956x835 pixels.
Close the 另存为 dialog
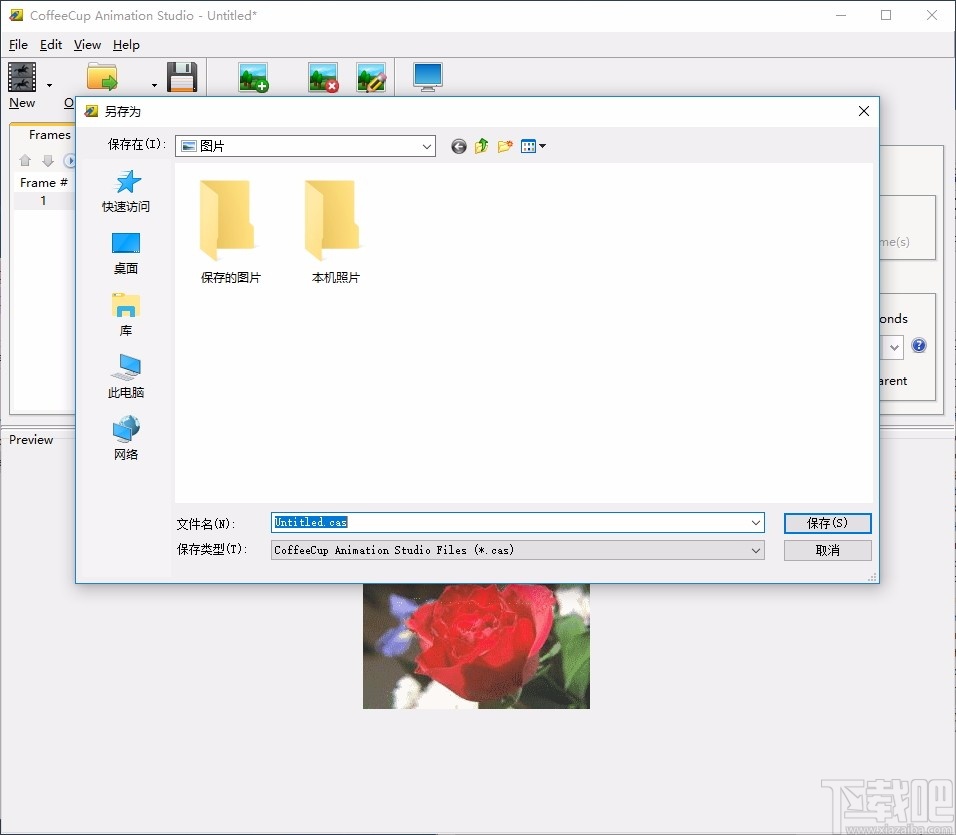click(x=864, y=111)
